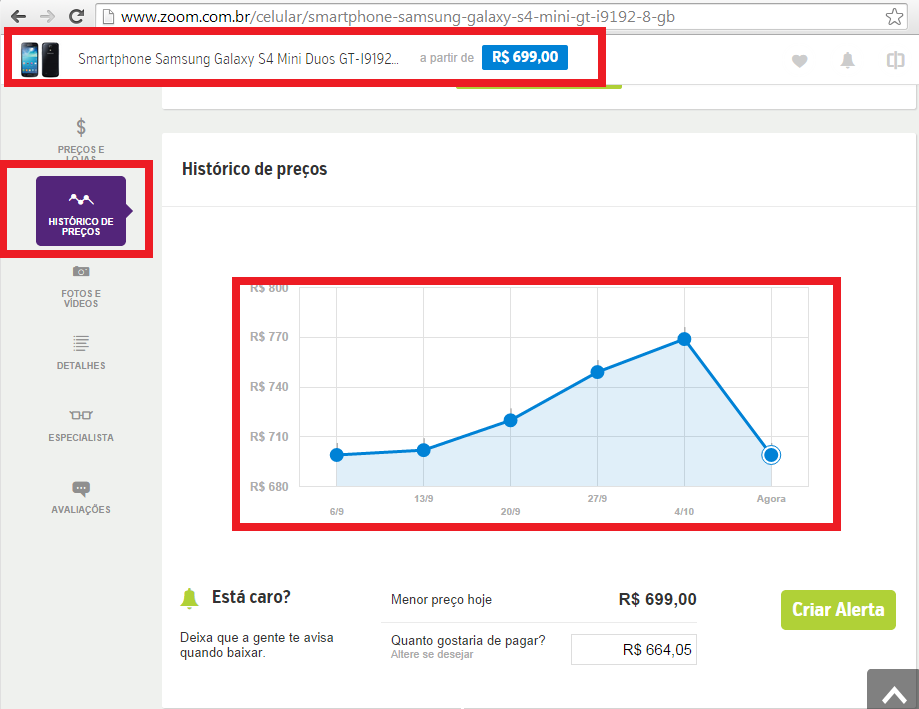The image size is (919, 709).
Task: Click the 6/9 data point on chart
Action: click(x=336, y=455)
